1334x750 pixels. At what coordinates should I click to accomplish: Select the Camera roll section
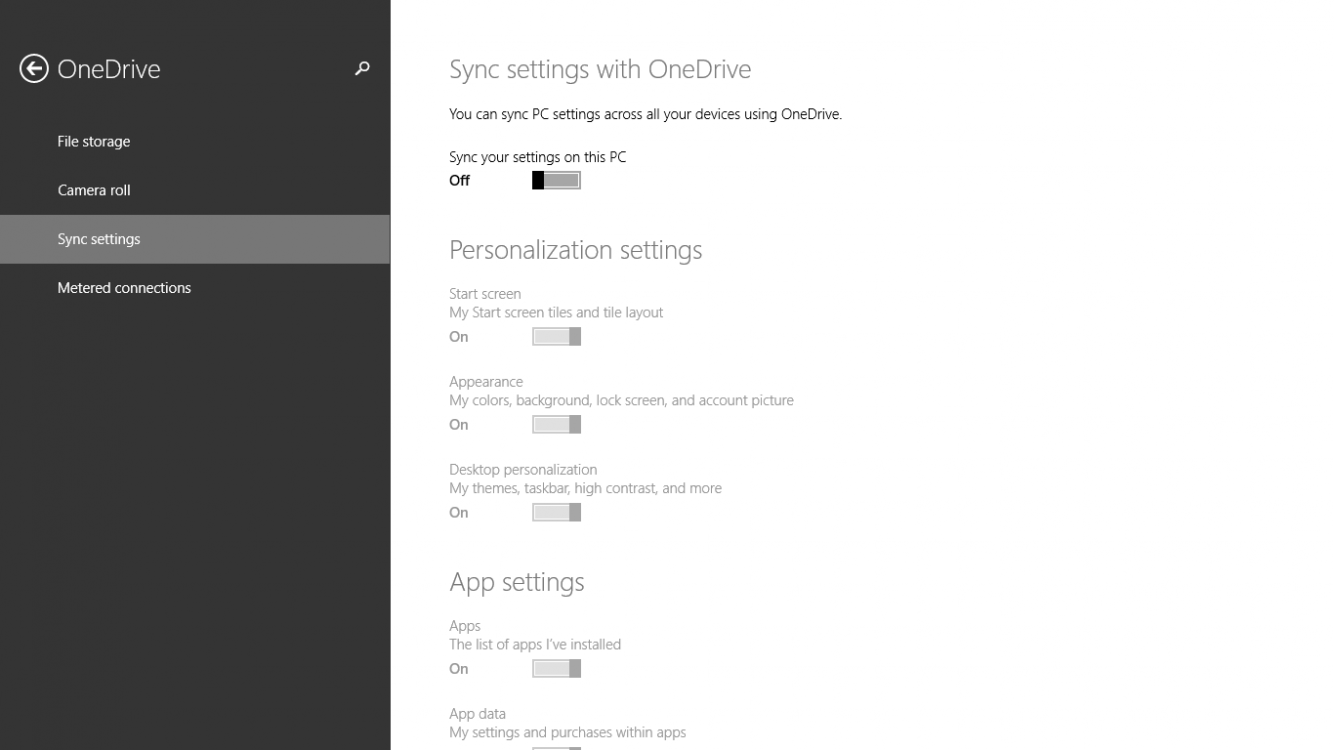tap(195, 190)
